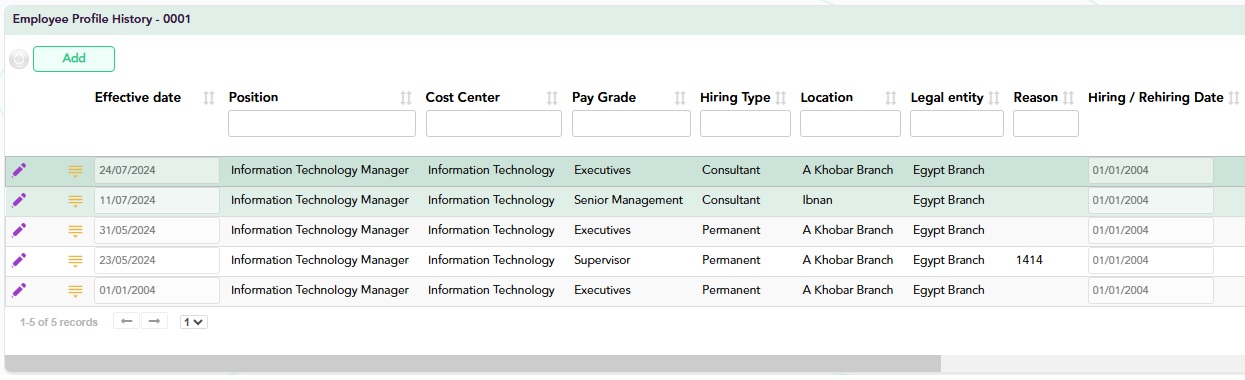Click the Location column header
The height and width of the screenshot is (380, 1245).
point(827,98)
